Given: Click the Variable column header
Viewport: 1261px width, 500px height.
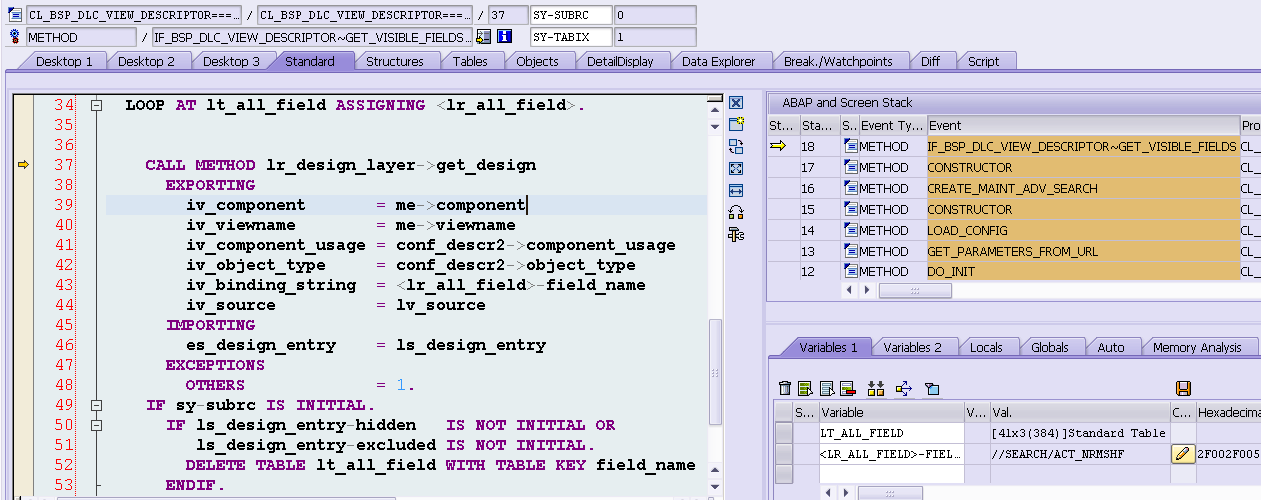Looking at the screenshot, I should (891, 412).
